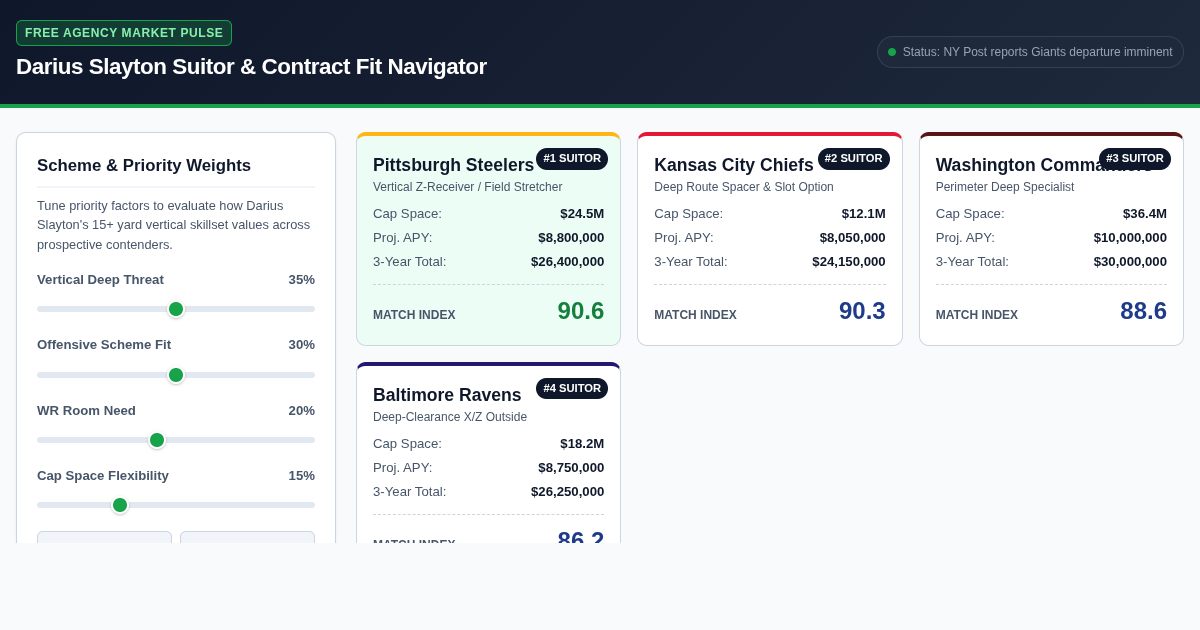Click Vertical Z-Receiver / Field Stretcher subtitle
The width and height of the screenshot is (1200, 630).
tap(468, 187)
